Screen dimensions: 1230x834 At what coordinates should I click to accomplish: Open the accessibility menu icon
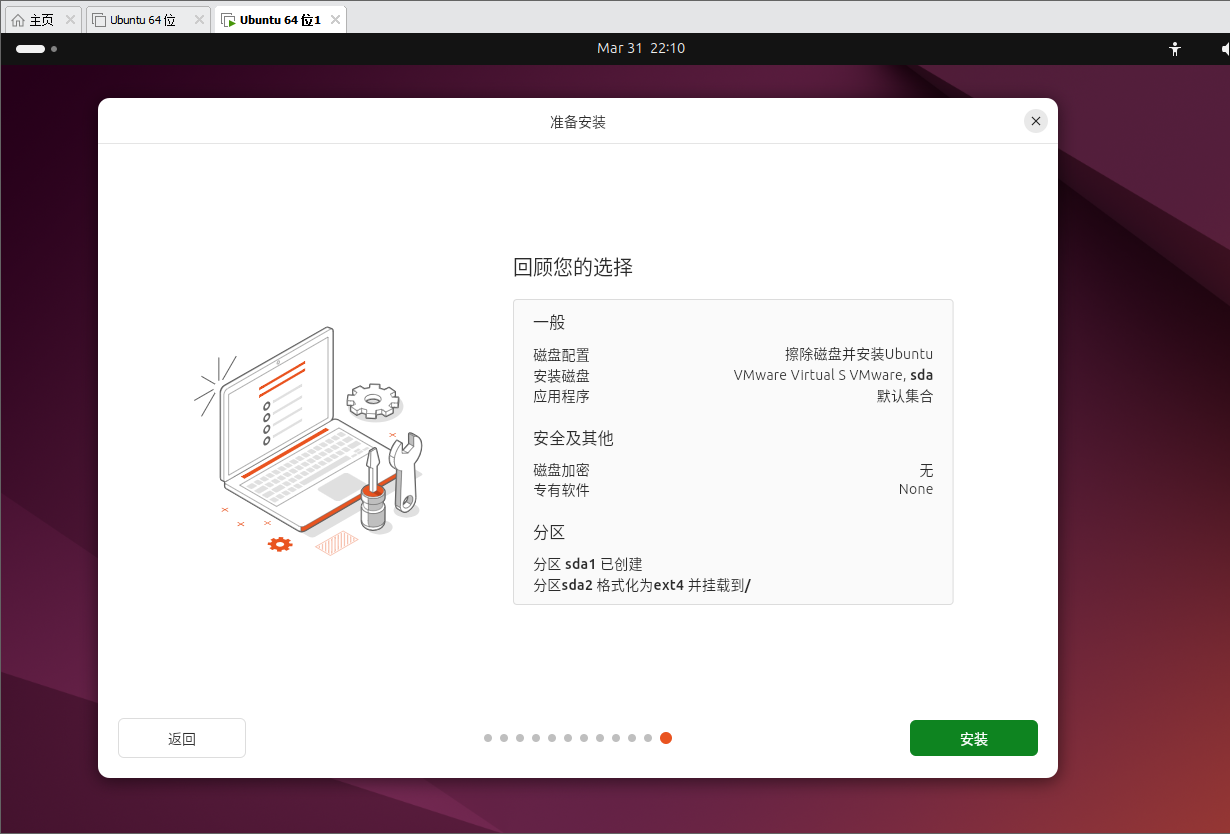(x=1175, y=48)
